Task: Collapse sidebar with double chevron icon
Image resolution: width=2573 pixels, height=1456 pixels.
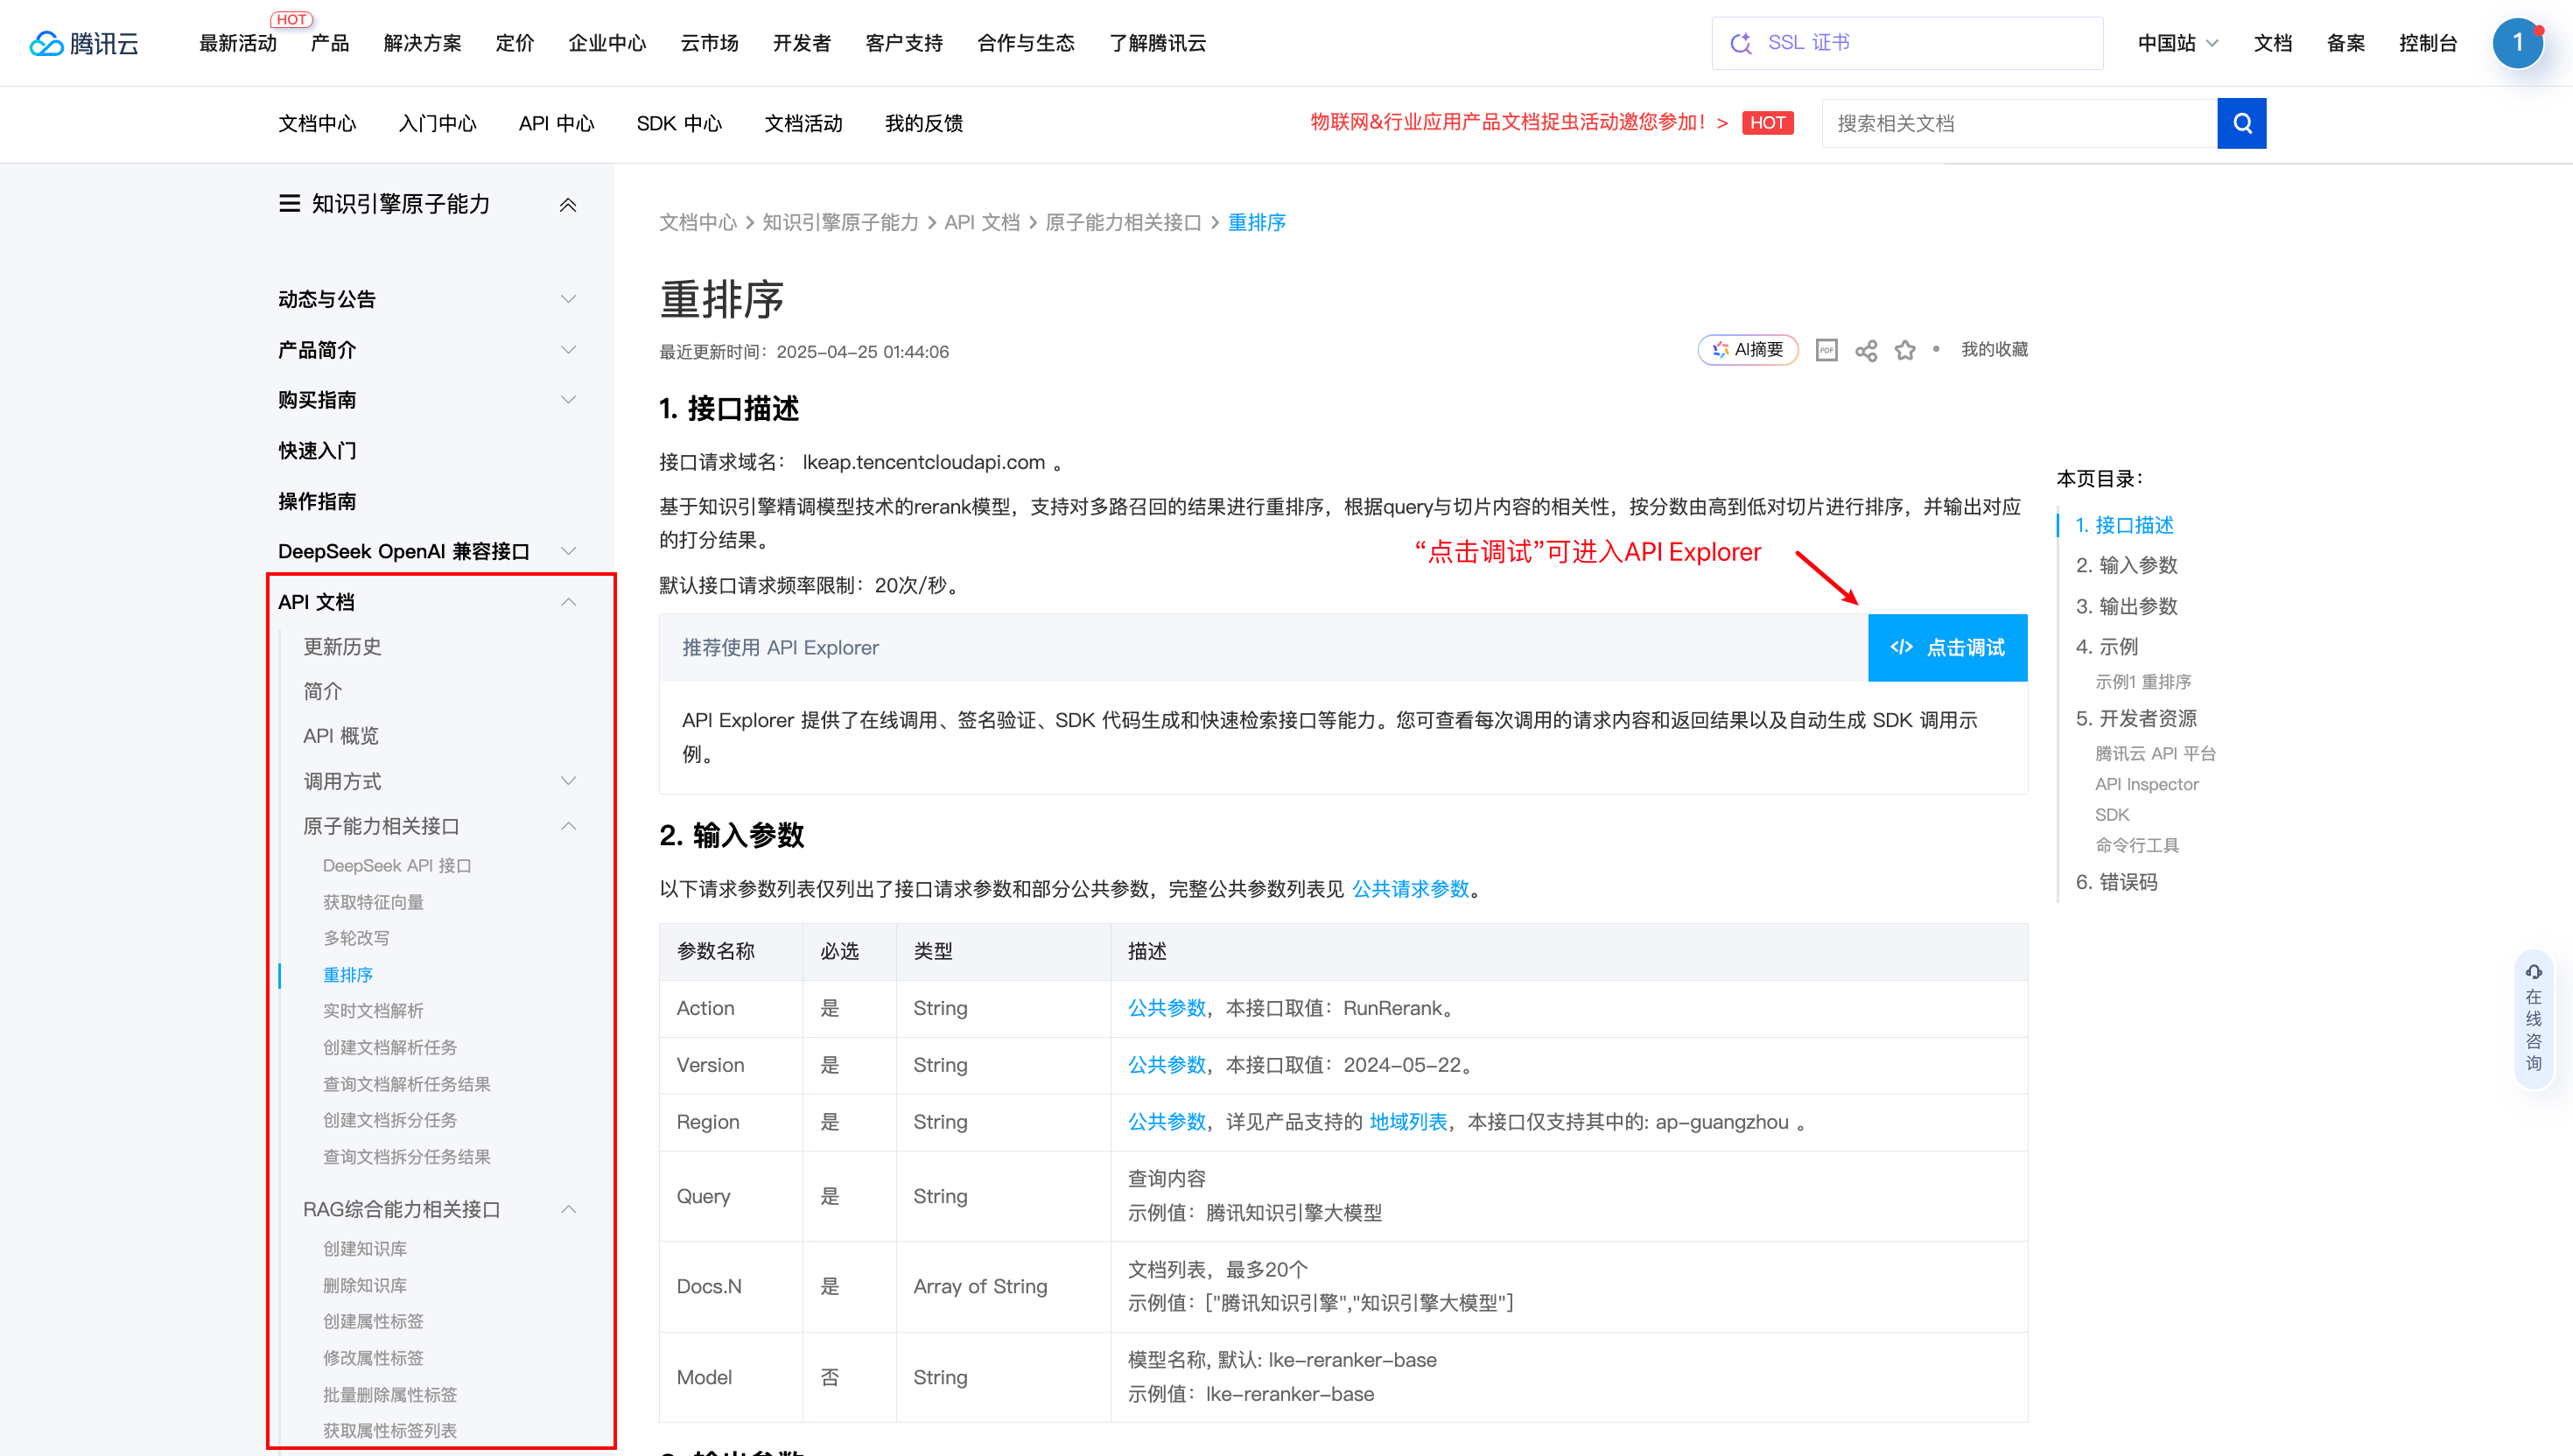Action: click(568, 205)
